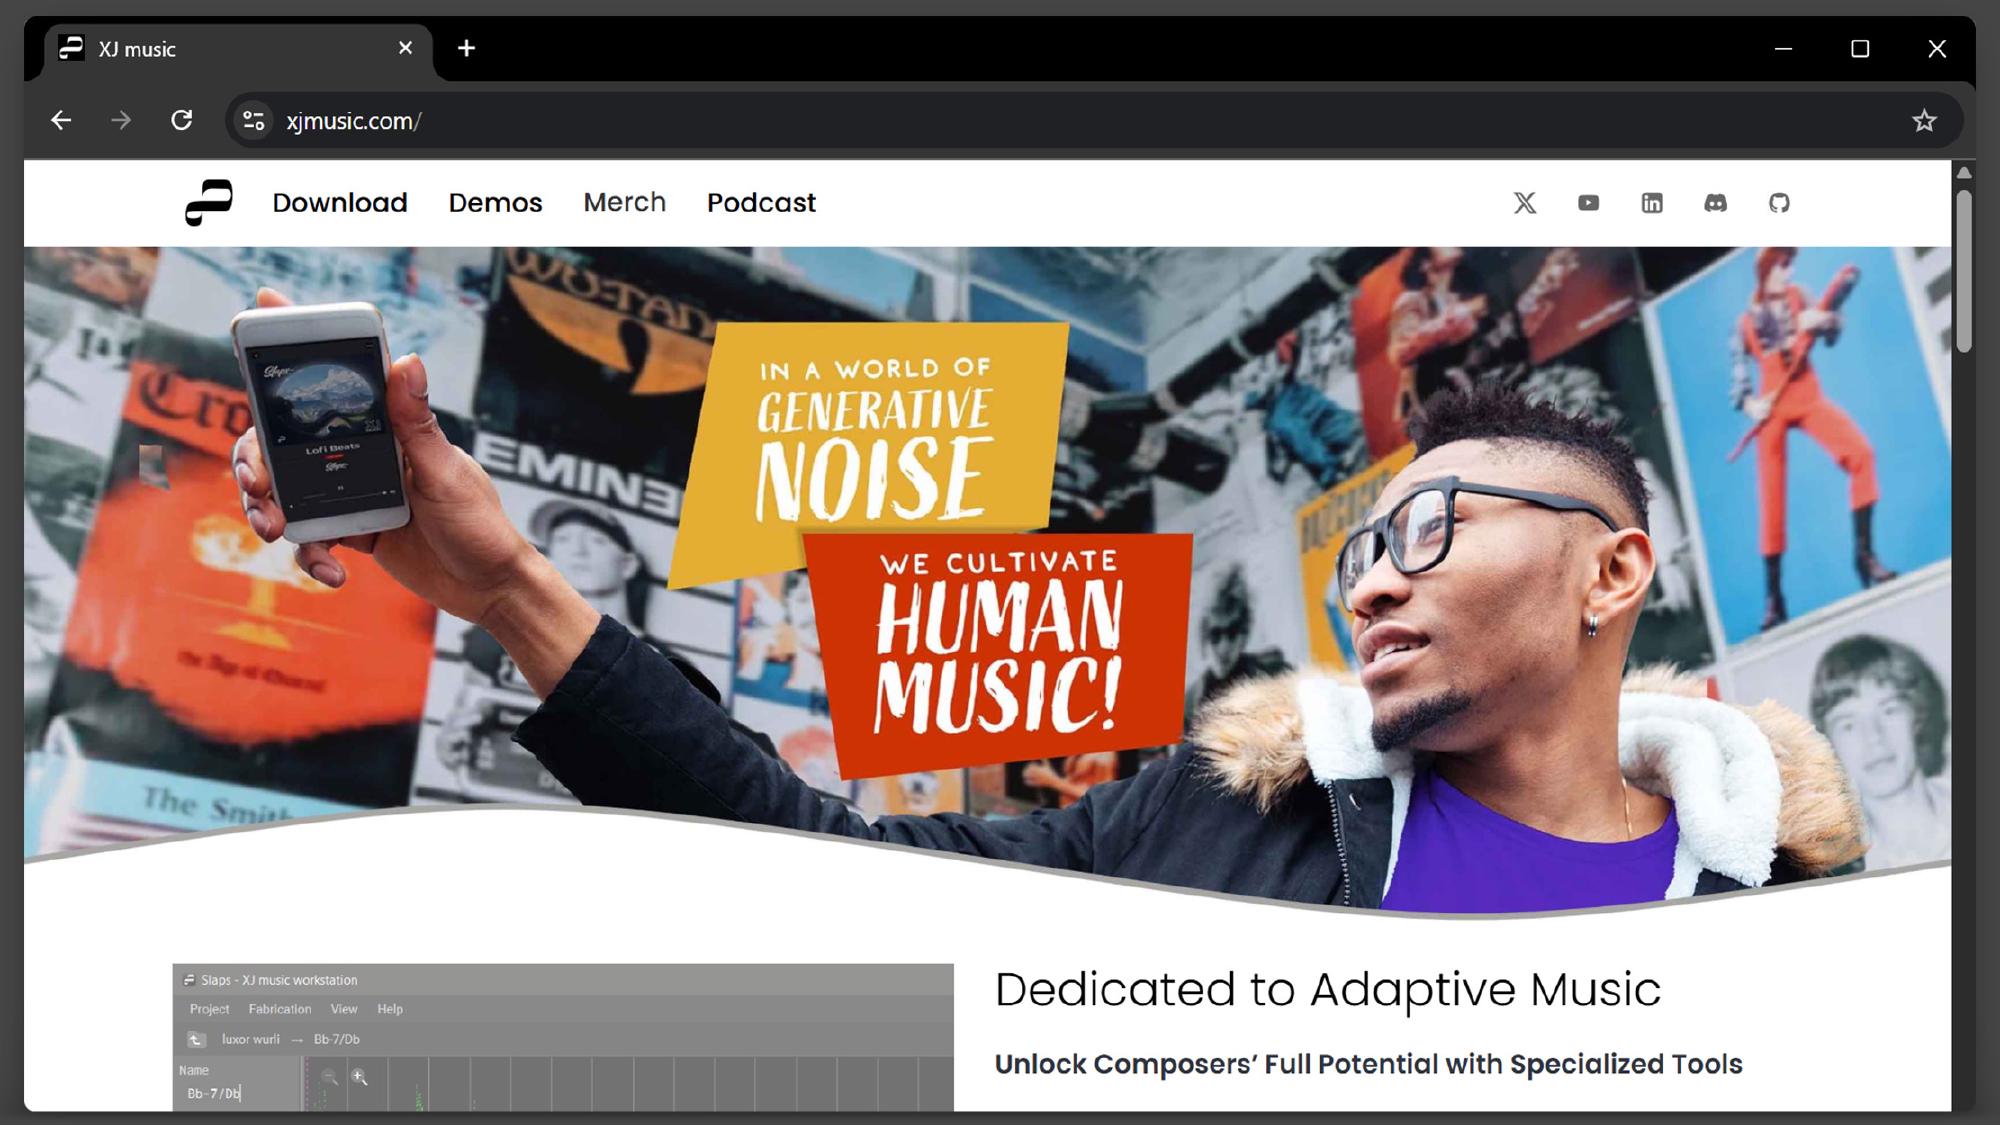This screenshot has width=2000, height=1125.
Task: Open the X (Twitter) icon in the header
Action: (1524, 203)
